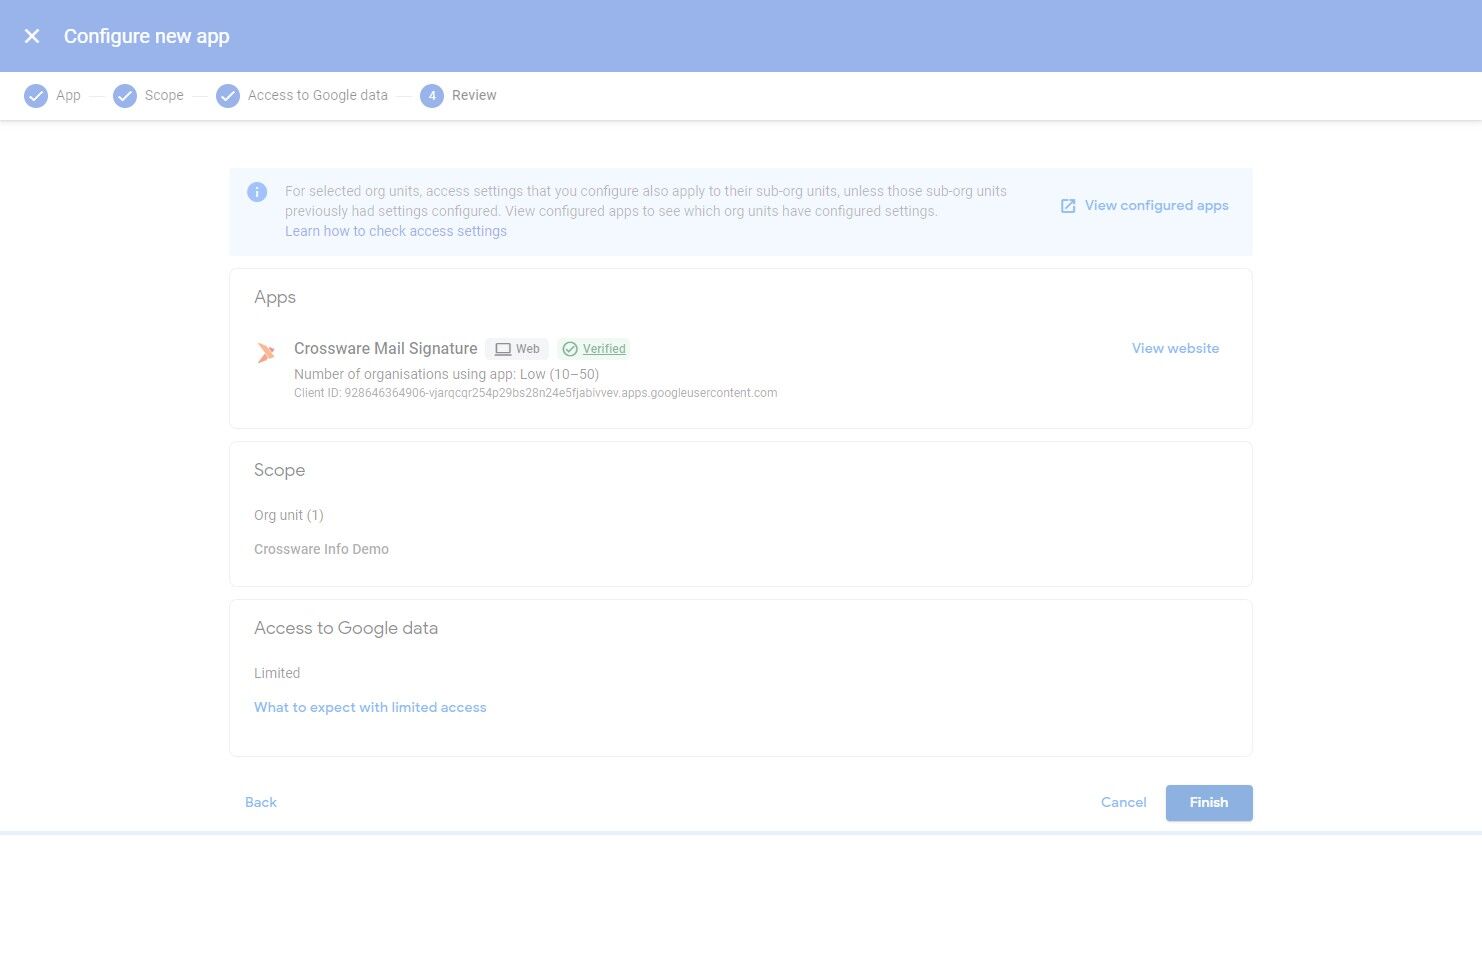
Task: Click the Scope step checkmark icon
Action: pos(125,96)
